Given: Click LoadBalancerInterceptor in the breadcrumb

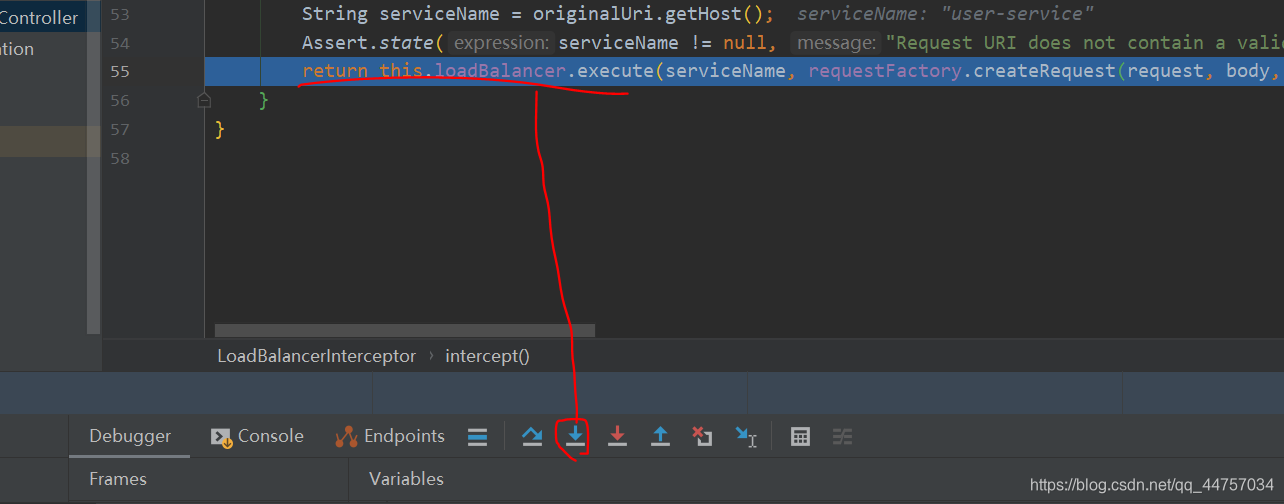Looking at the screenshot, I should point(316,356).
